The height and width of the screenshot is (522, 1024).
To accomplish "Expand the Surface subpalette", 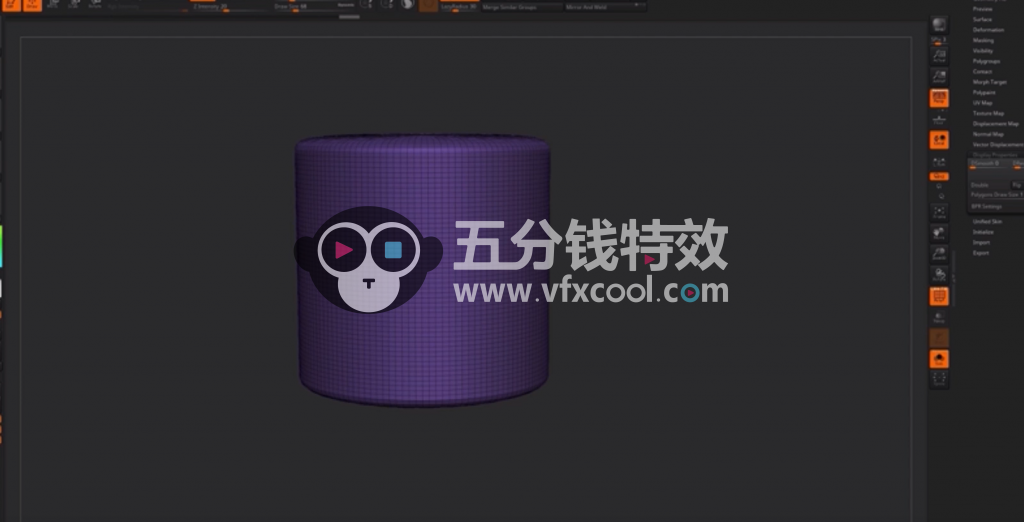I will coord(982,20).
